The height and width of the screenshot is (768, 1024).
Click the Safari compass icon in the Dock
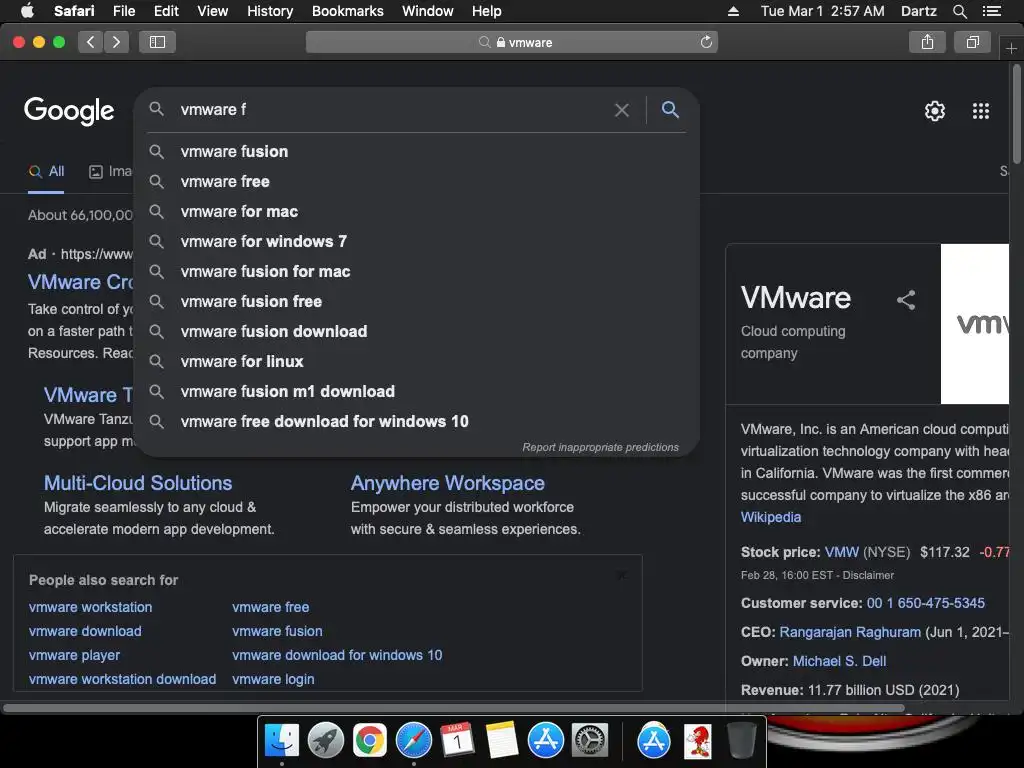(413, 741)
